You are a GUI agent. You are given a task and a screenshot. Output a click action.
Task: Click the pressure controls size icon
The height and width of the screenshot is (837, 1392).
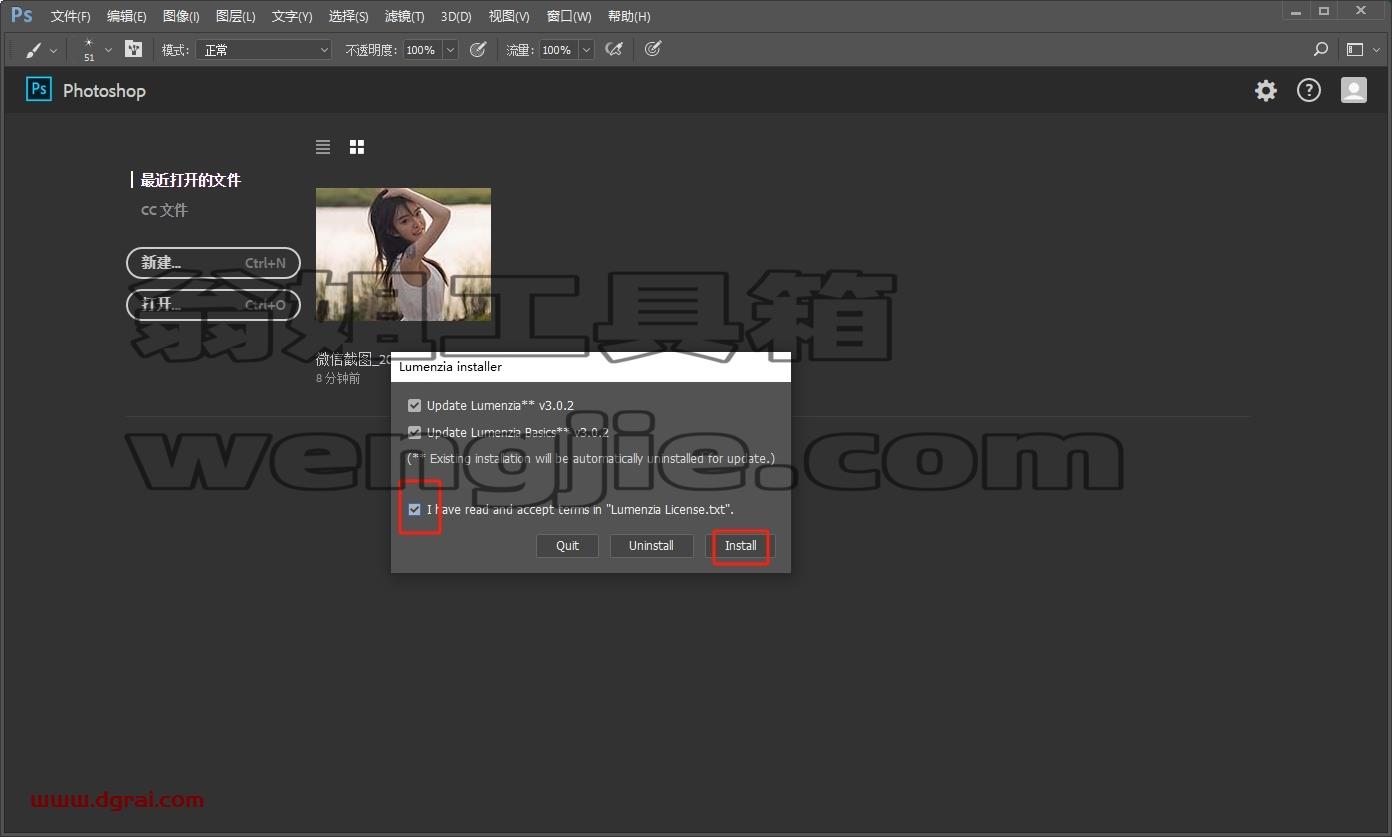click(653, 49)
